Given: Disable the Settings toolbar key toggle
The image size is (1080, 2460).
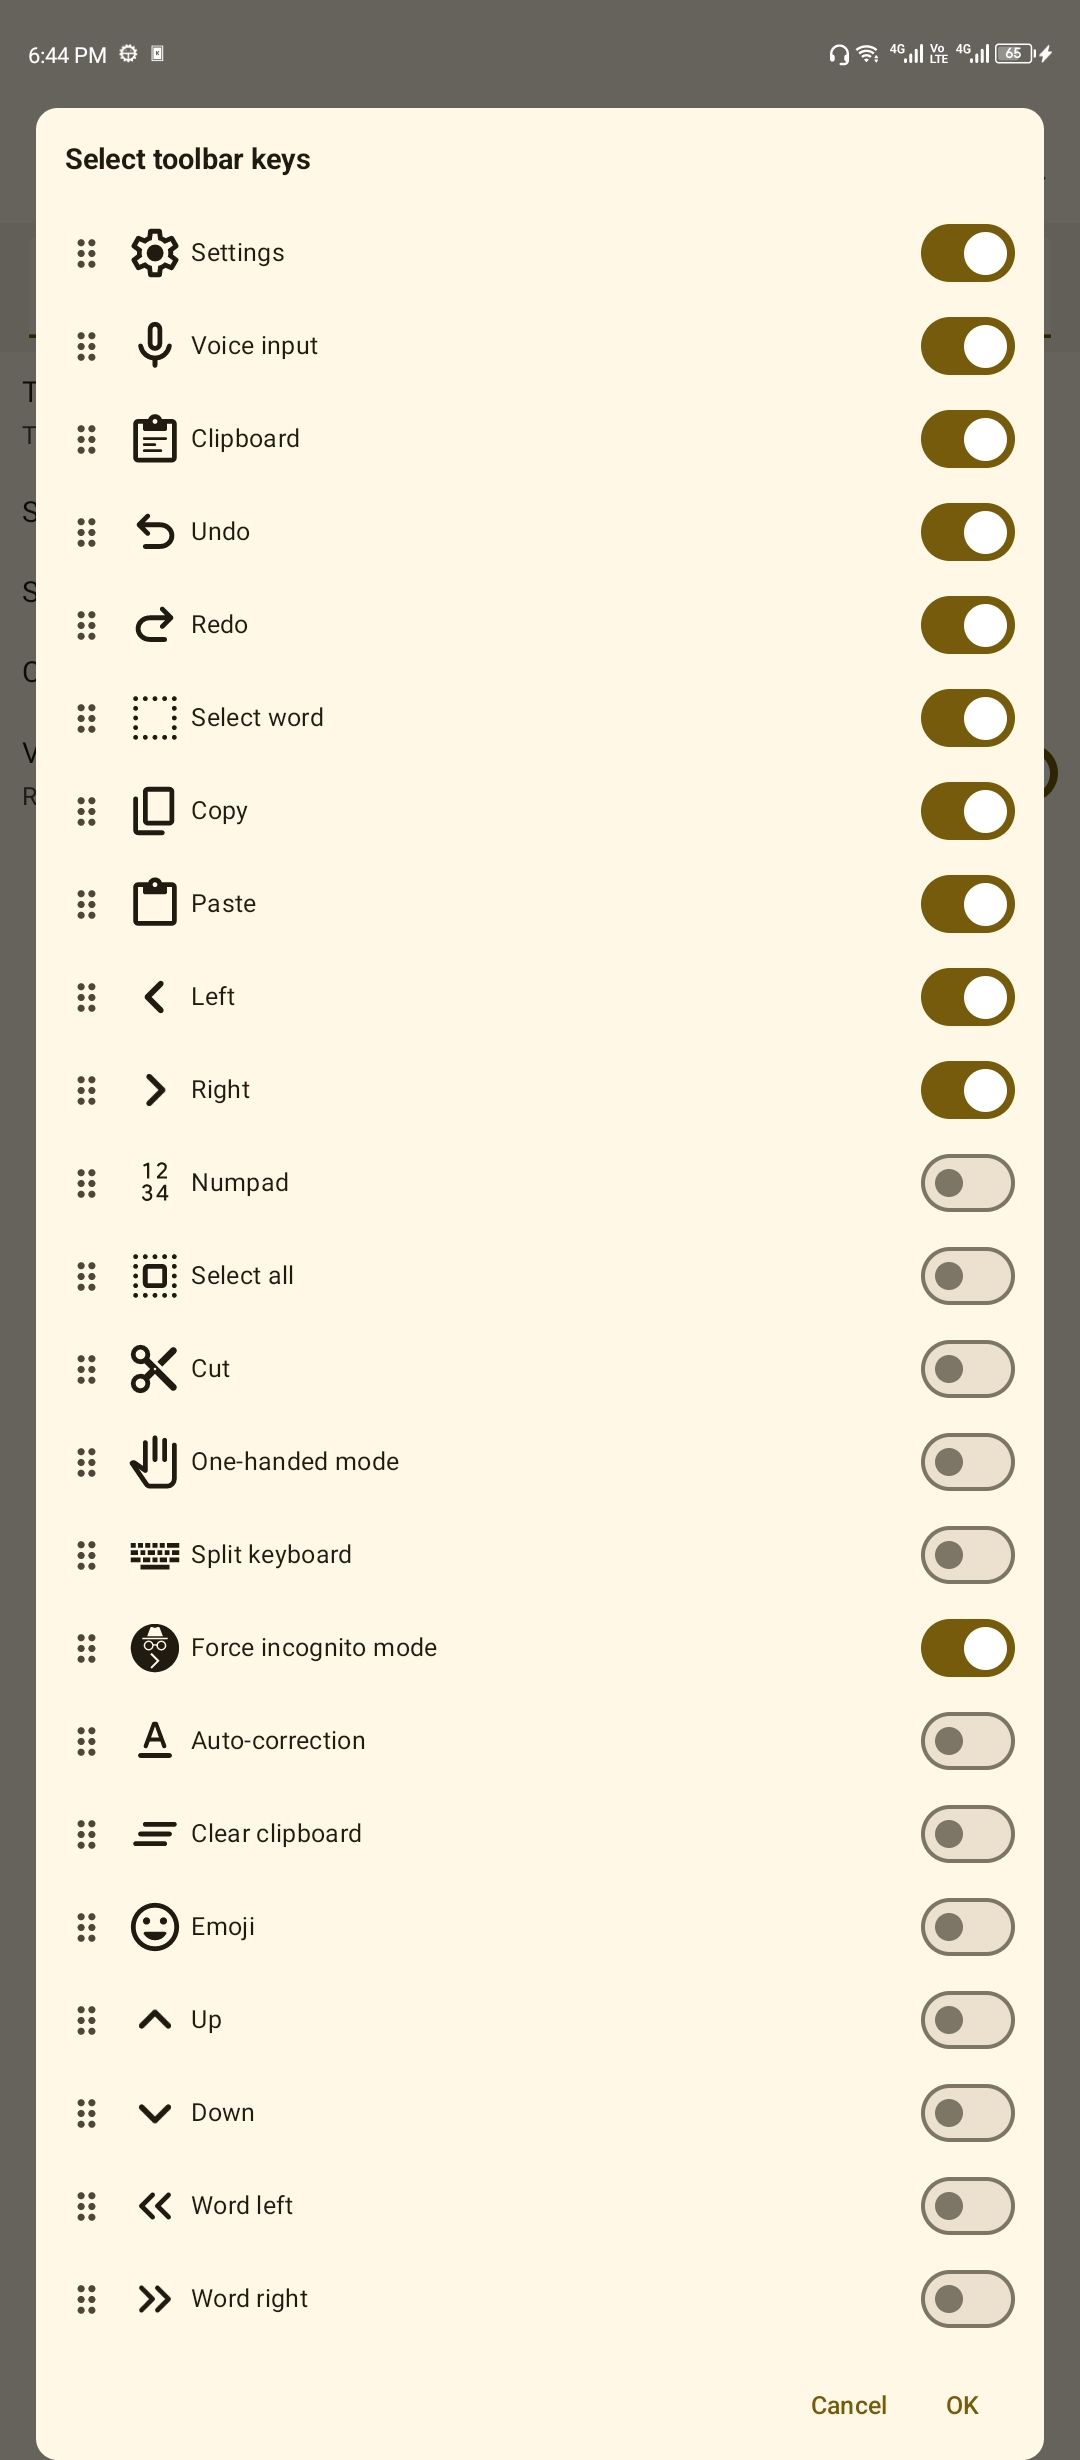Looking at the screenshot, I should tap(968, 253).
